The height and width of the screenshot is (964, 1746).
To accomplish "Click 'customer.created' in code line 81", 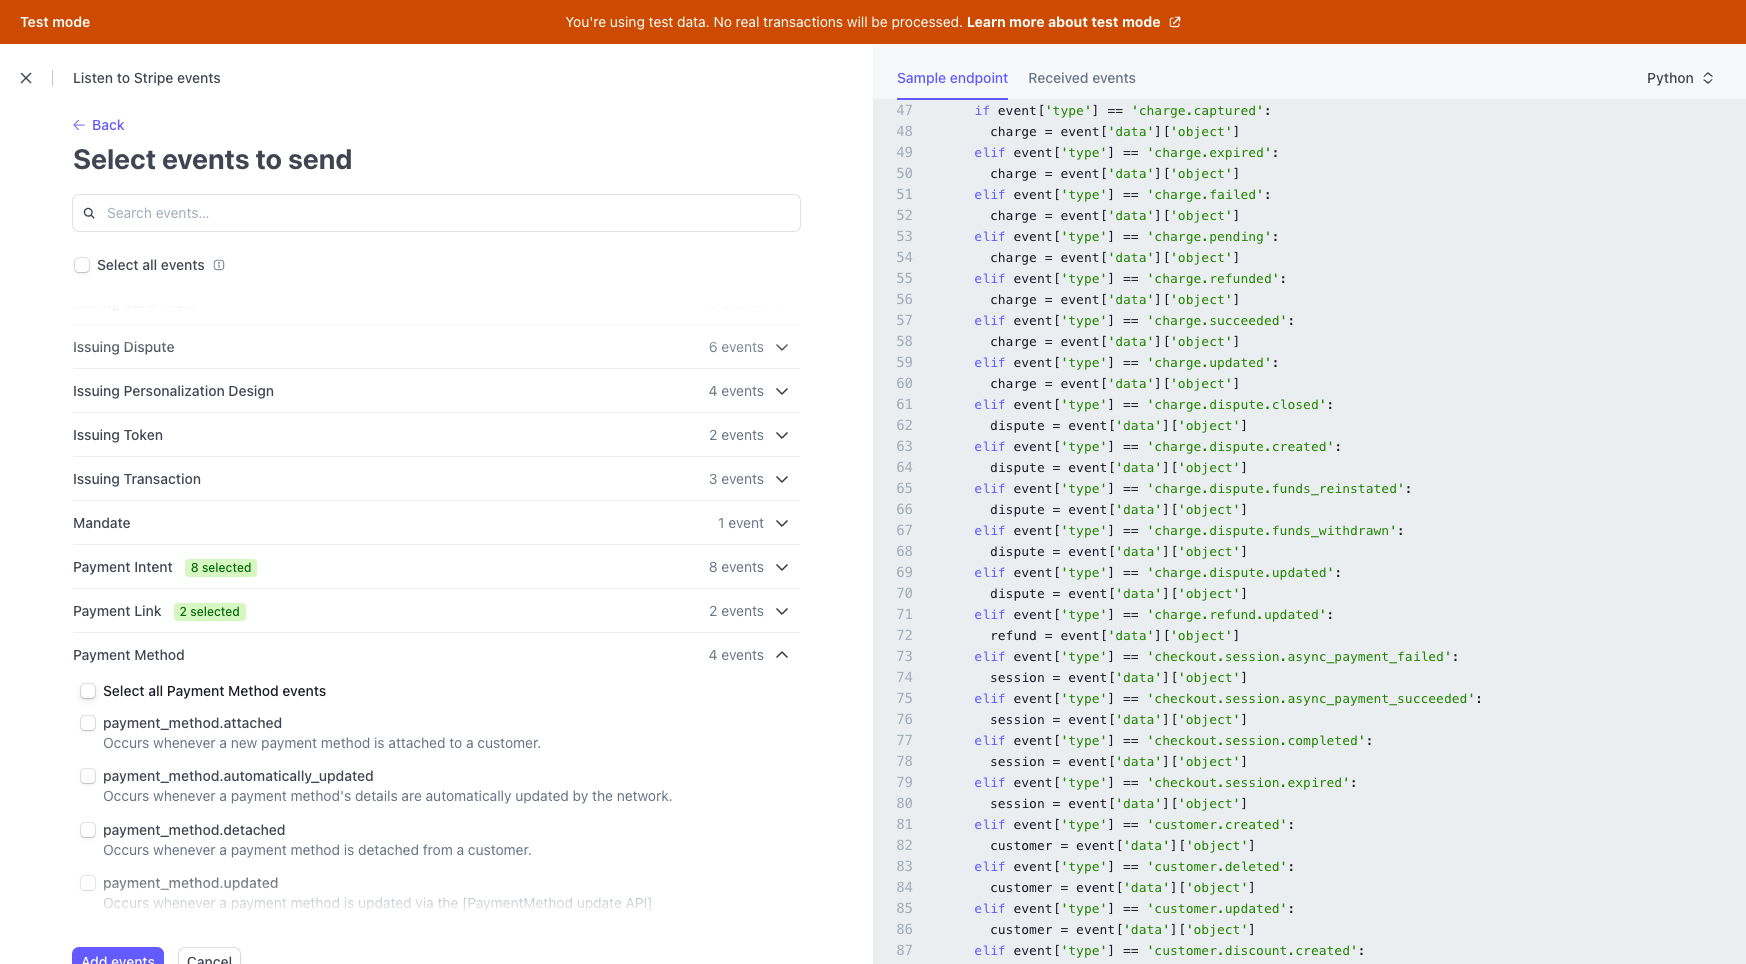I will tap(1217, 825).
